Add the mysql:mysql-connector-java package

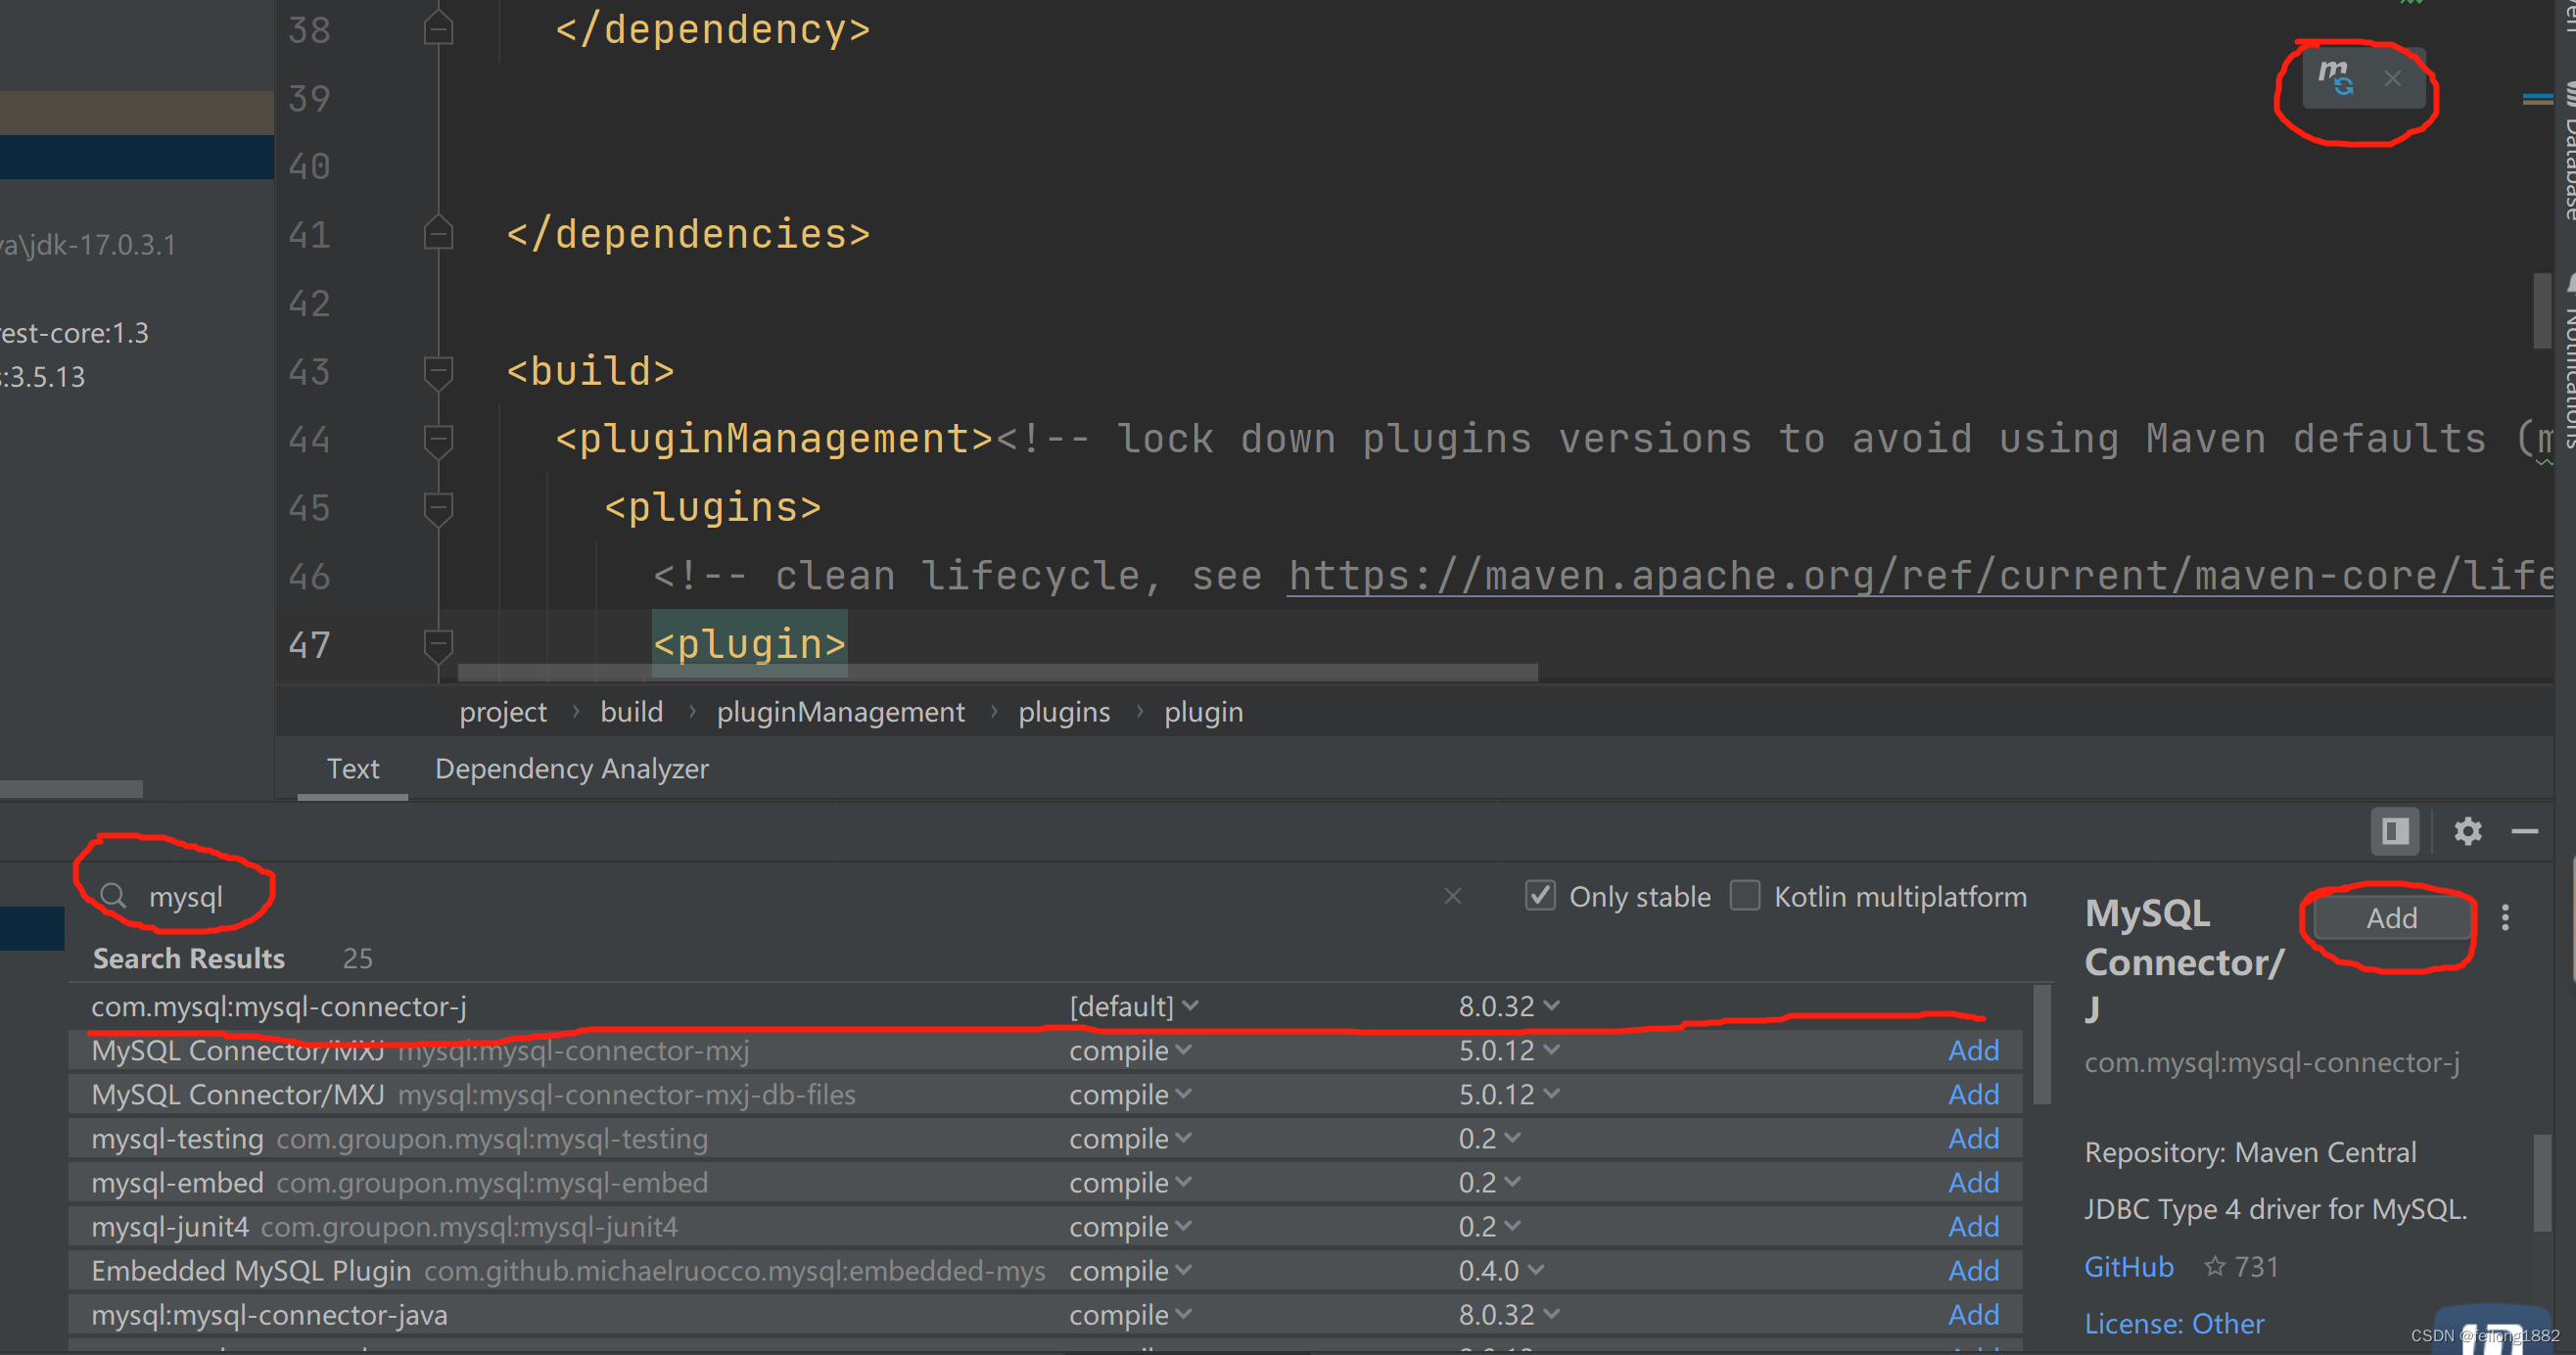[1973, 1314]
